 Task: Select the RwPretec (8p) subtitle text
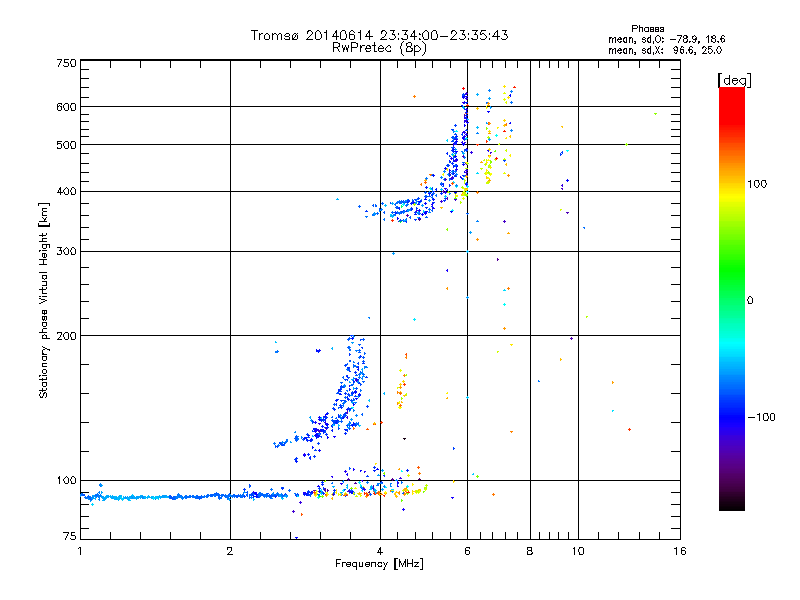pos(379,48)
